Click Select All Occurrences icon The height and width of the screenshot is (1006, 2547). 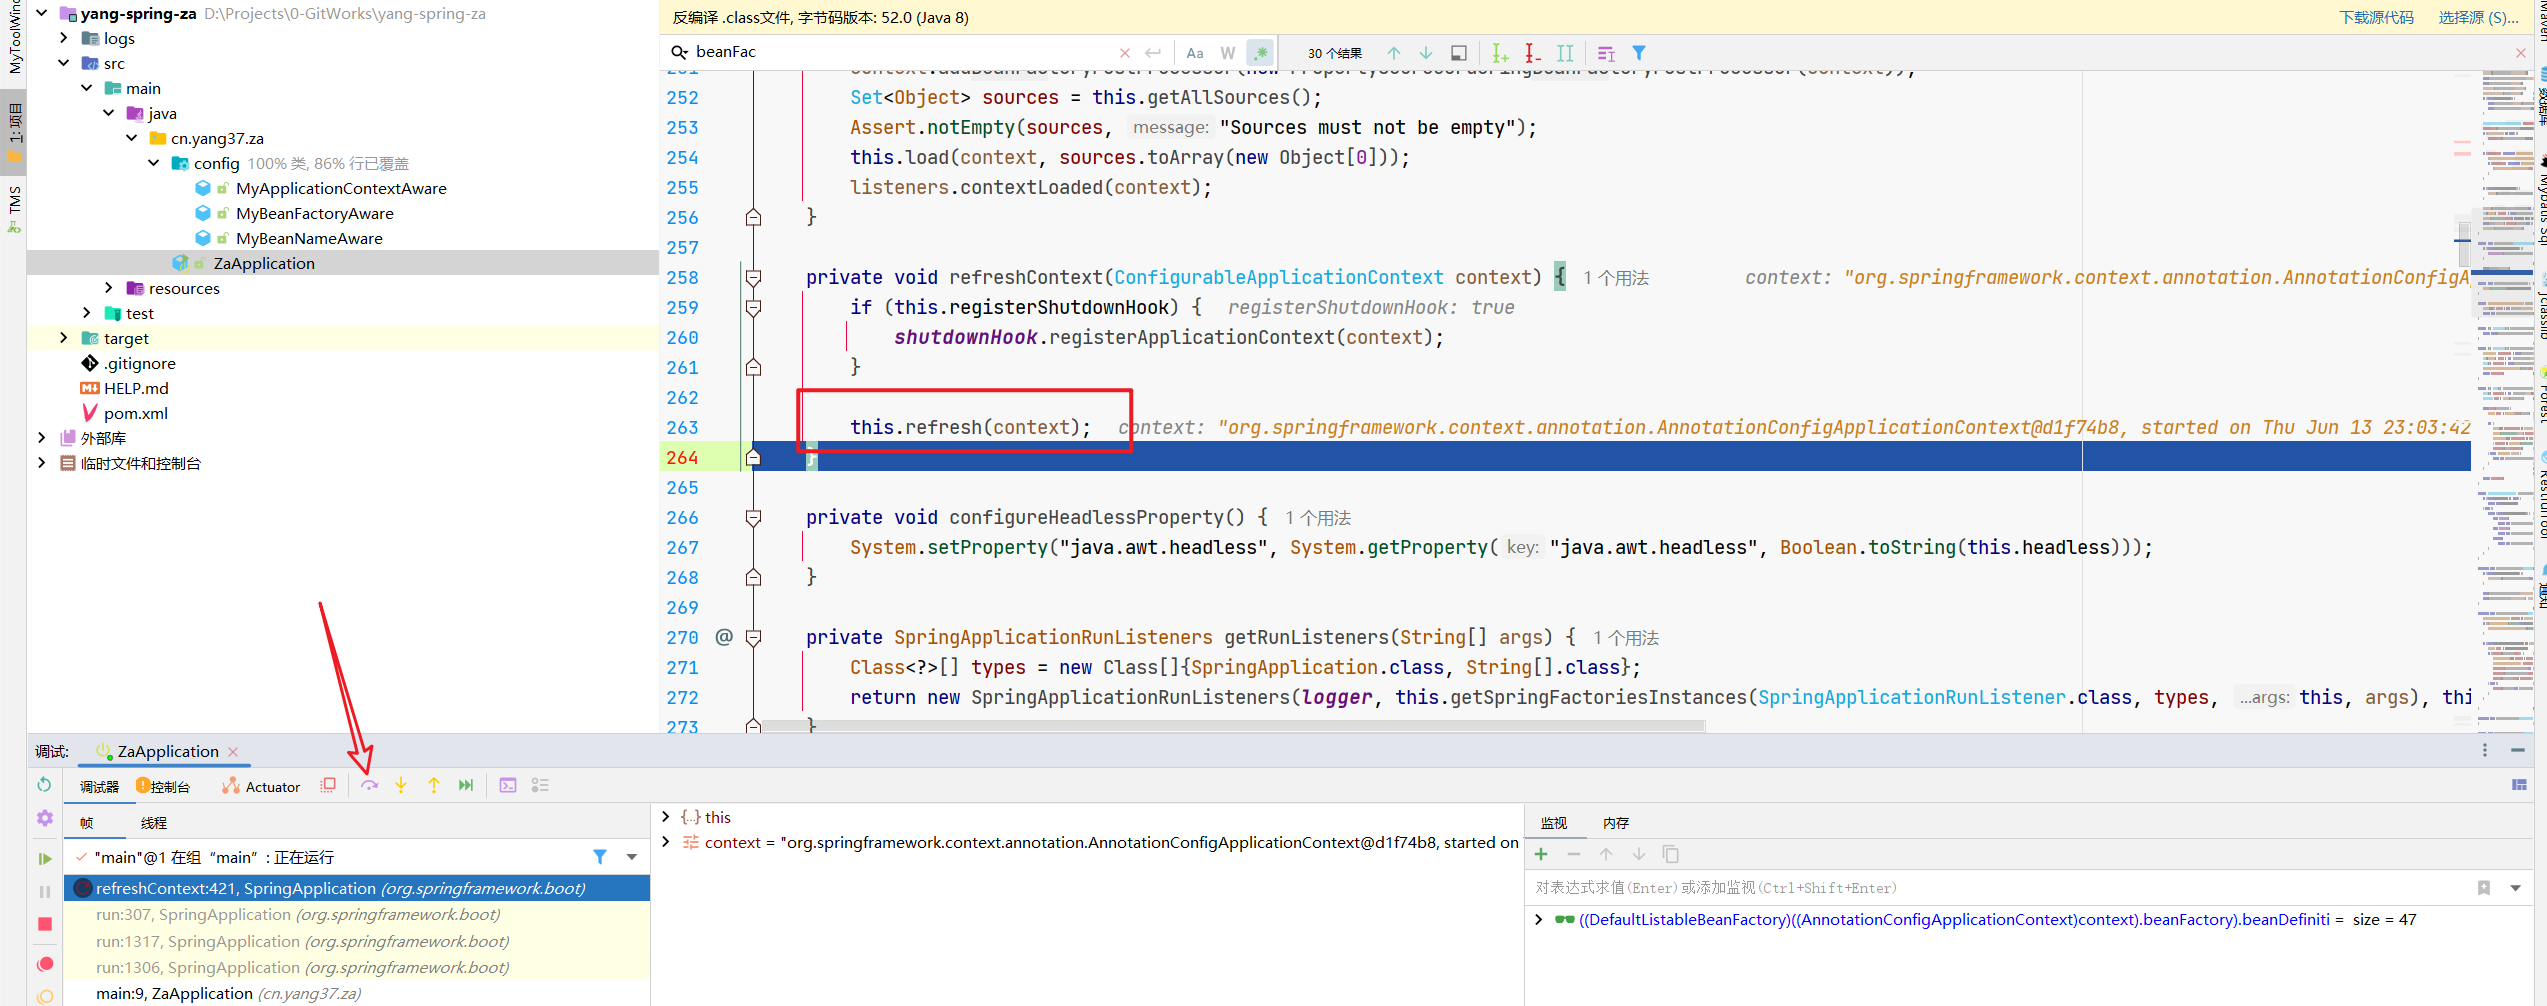click(1565, 53)
